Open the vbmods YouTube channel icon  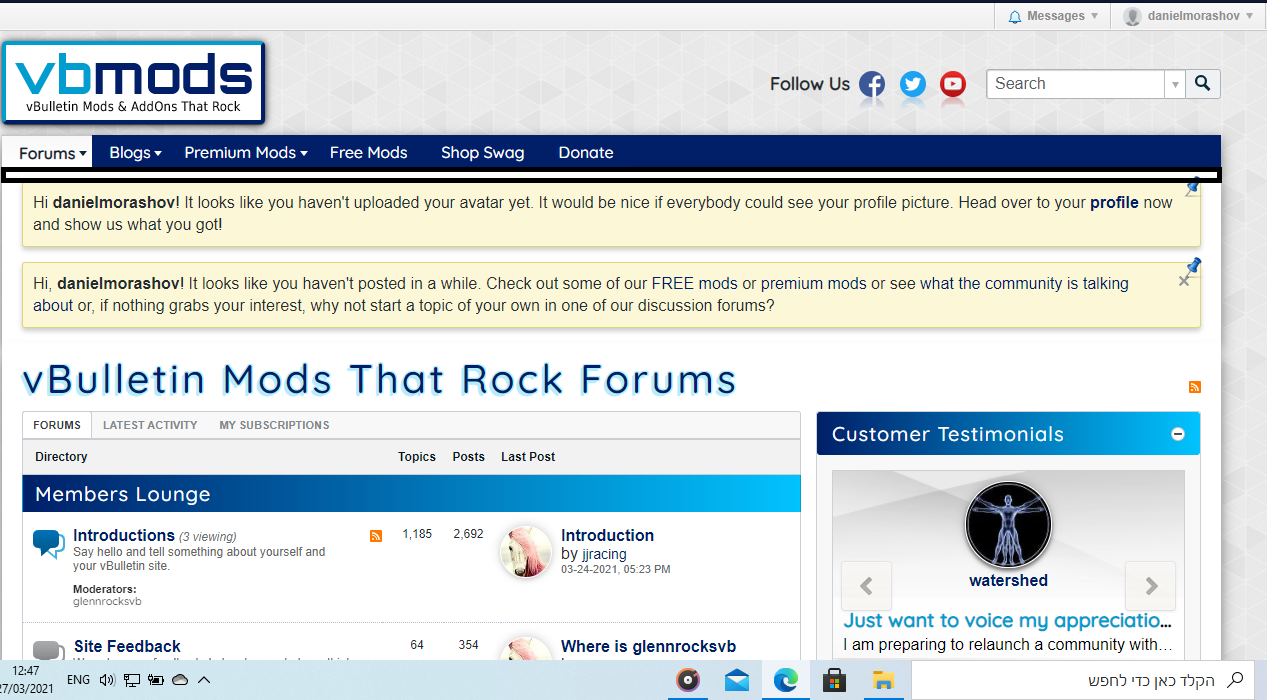point(953,84)
